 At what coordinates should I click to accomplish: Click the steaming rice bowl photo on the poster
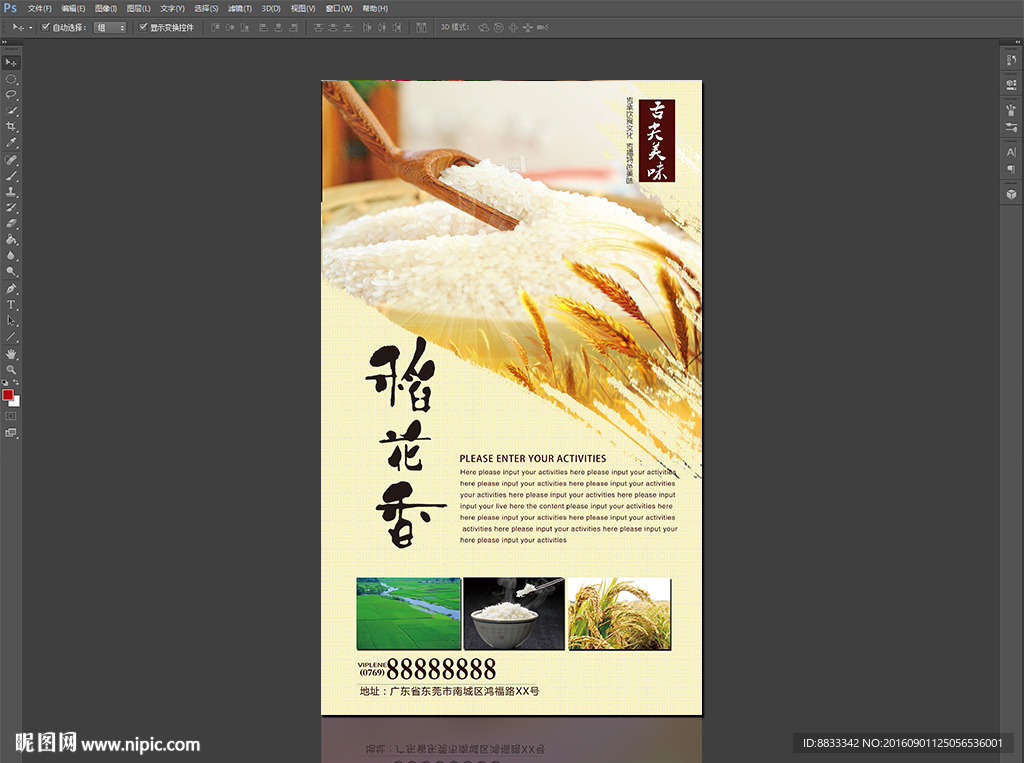[514, 613]
